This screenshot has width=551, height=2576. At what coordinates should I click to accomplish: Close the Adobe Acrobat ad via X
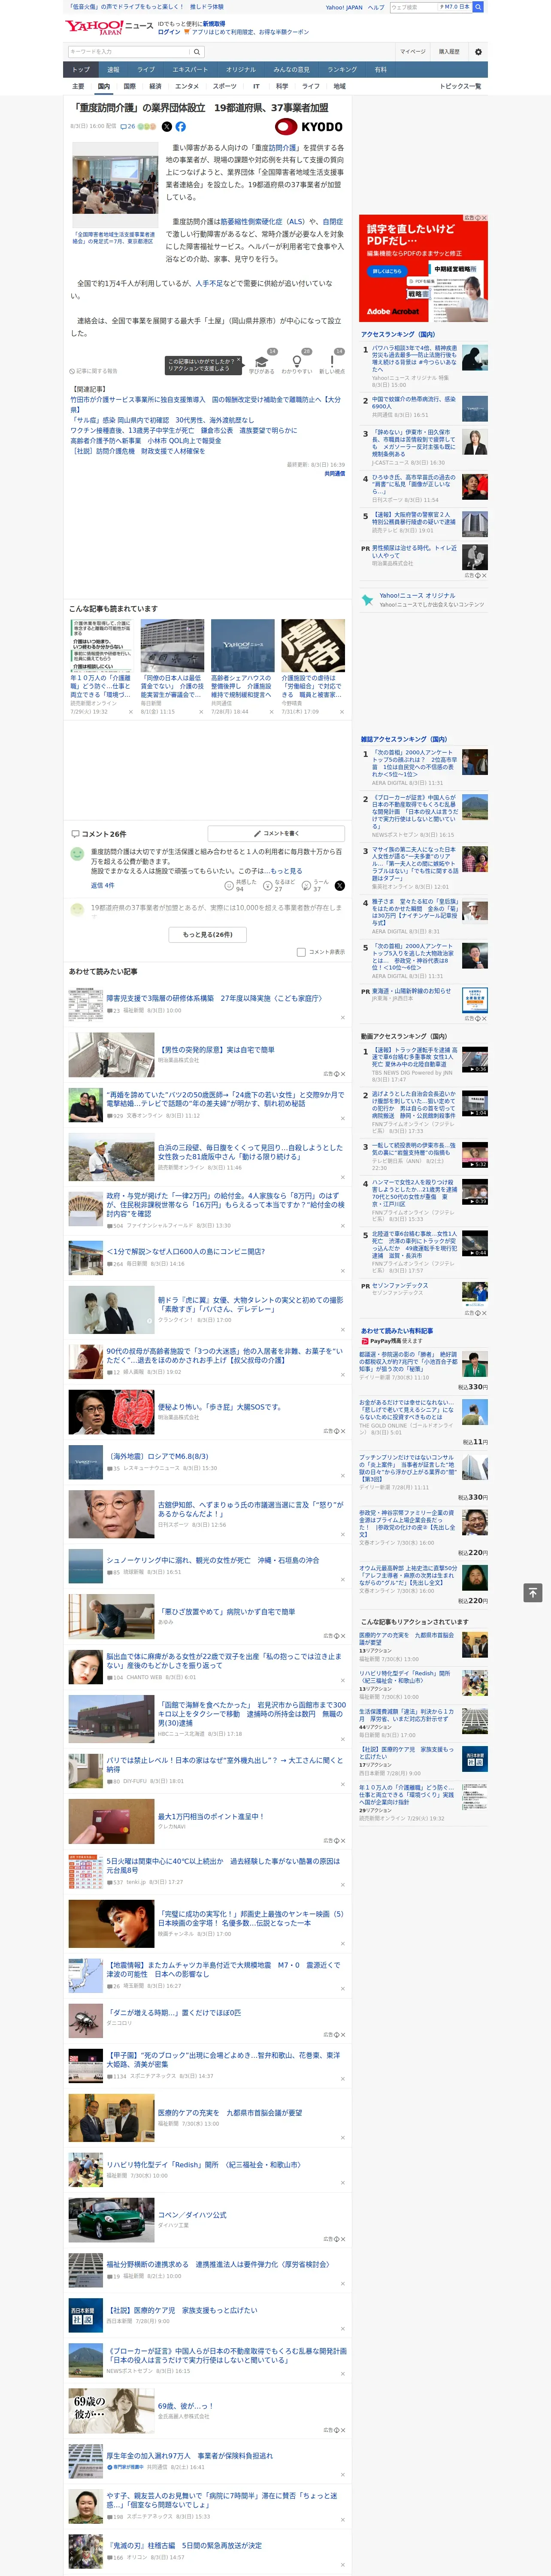484,218
